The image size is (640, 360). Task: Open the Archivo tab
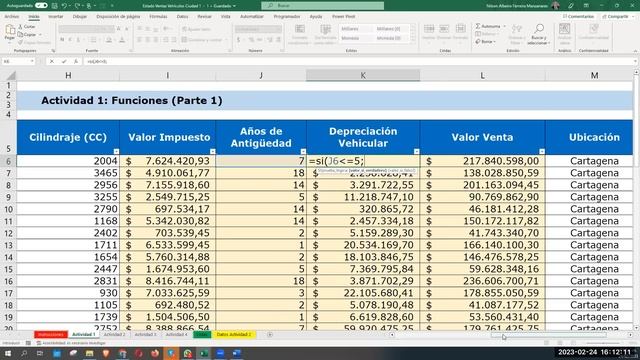click(x=11, y=17)
